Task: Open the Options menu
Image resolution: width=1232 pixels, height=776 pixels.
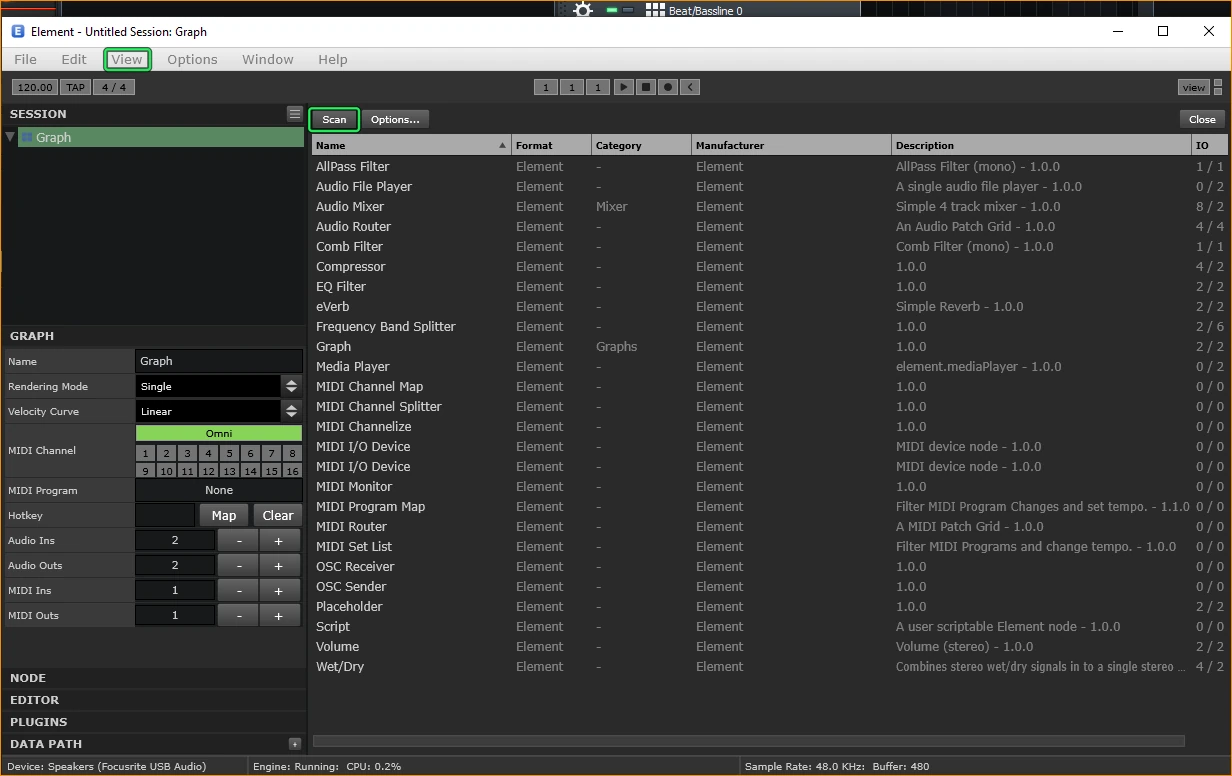Action: (x=192, y=59)
